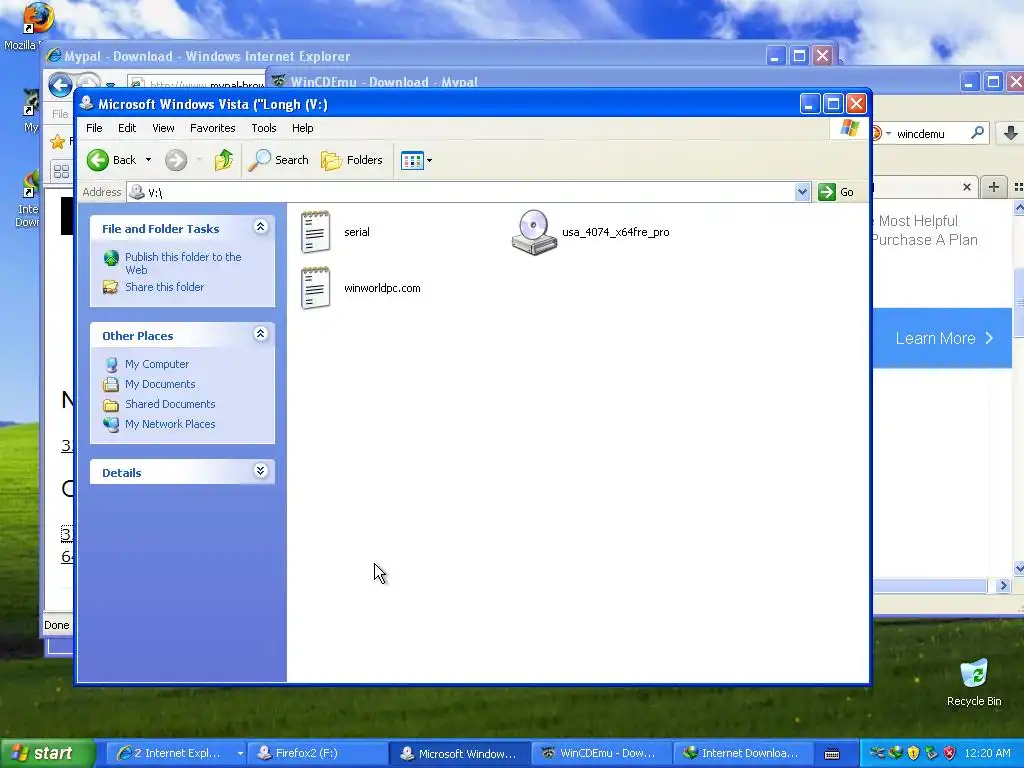The width and height of the screenshot is (1024, 768).
Task: Click the Mypal horizontal scrollbar thumb
Action: click(930, 586)
